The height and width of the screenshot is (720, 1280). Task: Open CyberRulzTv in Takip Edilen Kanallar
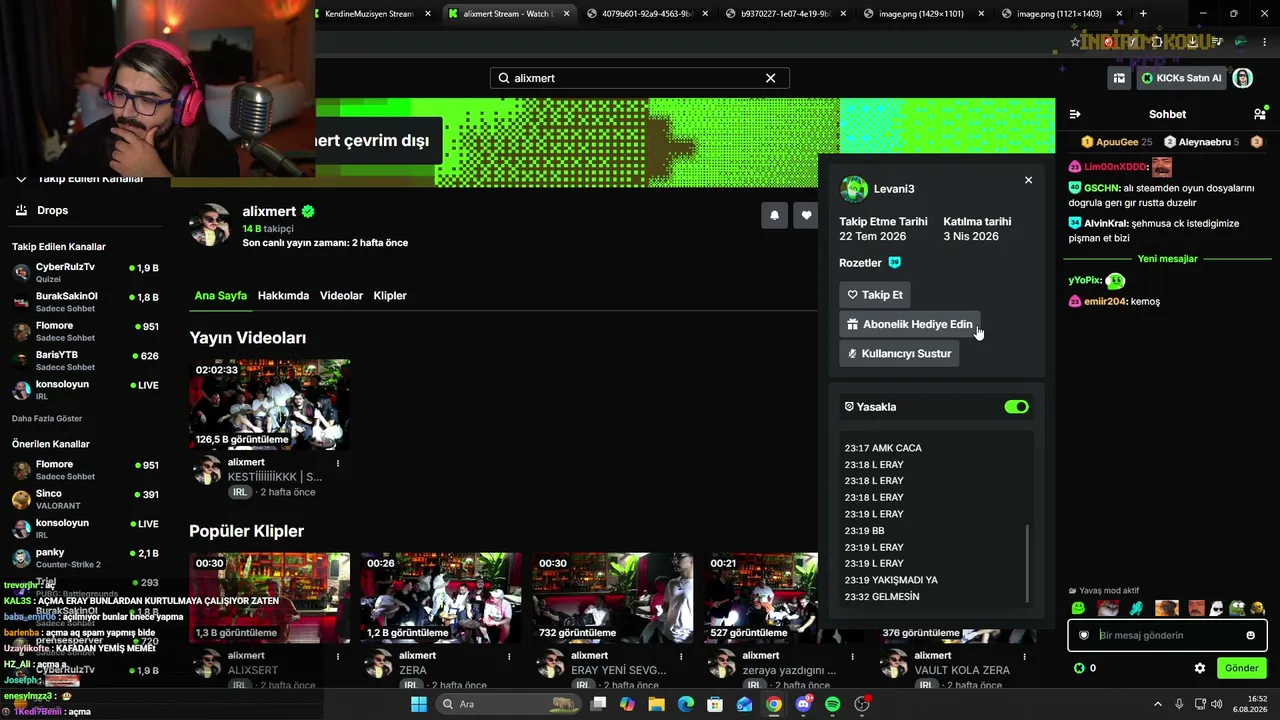[86, 272]
